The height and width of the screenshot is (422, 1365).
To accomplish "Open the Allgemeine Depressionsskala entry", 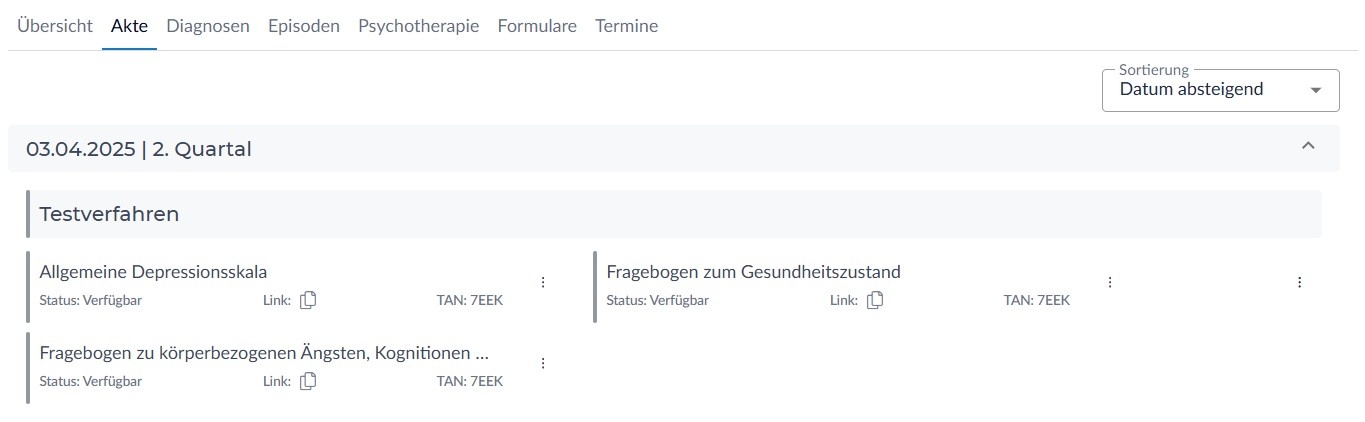I will tap(153, 271).
